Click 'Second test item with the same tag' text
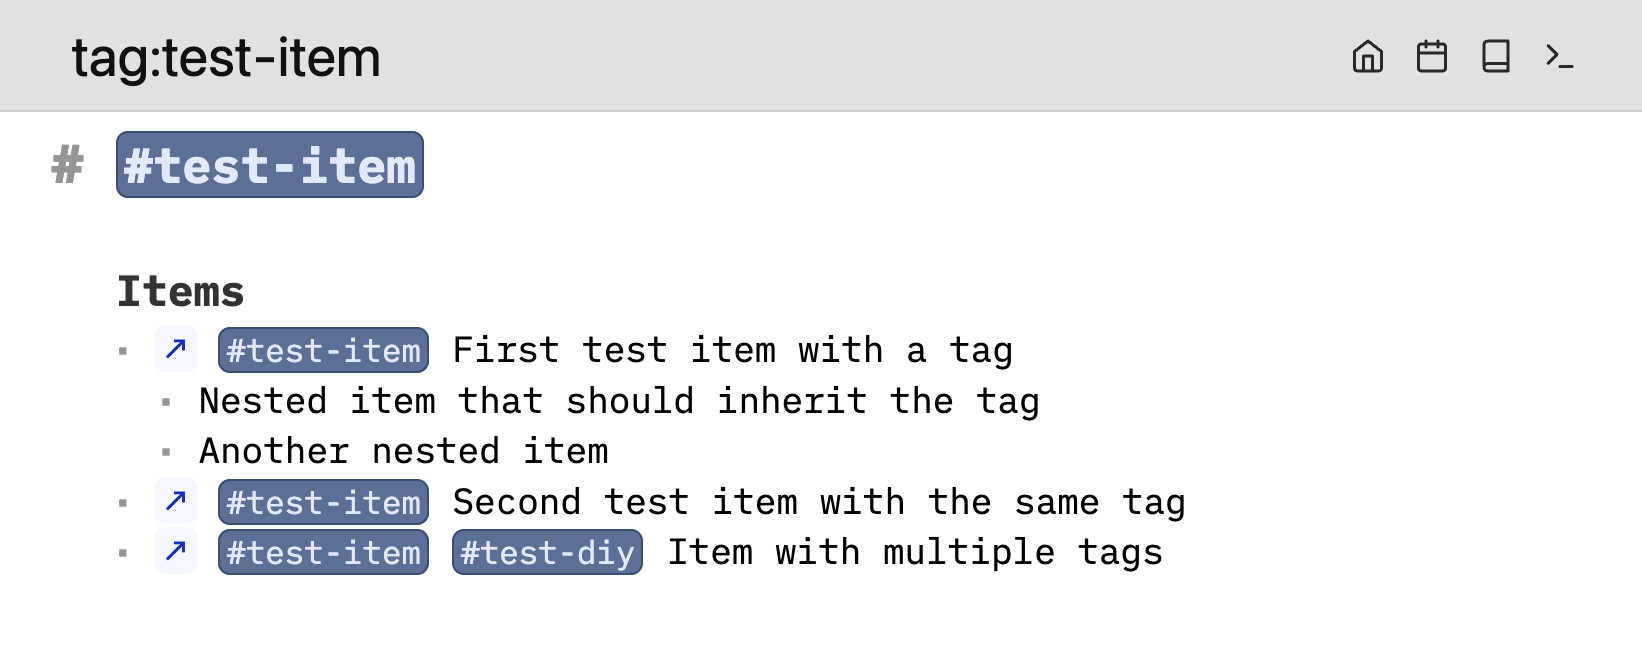1642x660 pixels. [818, 502]
